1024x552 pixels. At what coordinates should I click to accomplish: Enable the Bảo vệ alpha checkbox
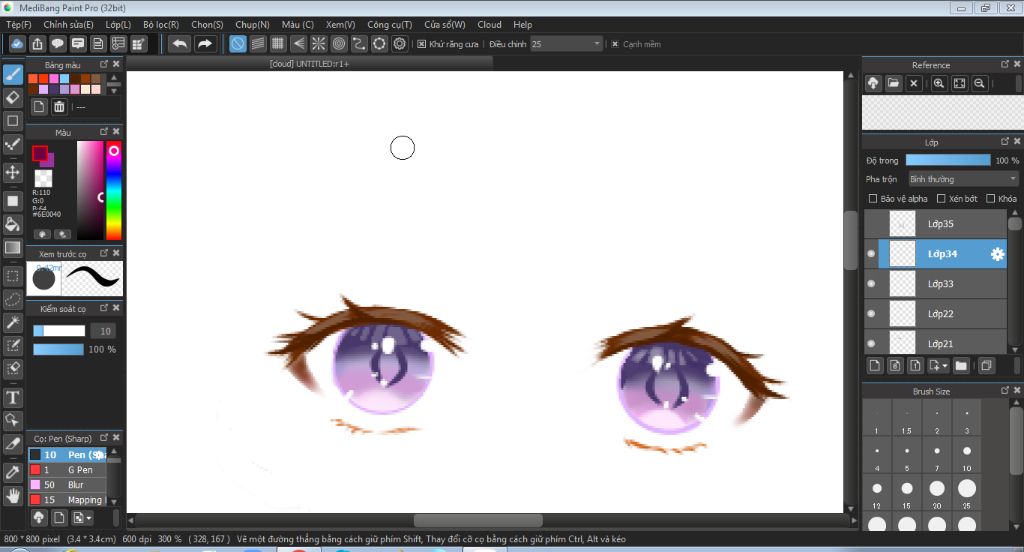pyautogui.click(x=873, y=199)
